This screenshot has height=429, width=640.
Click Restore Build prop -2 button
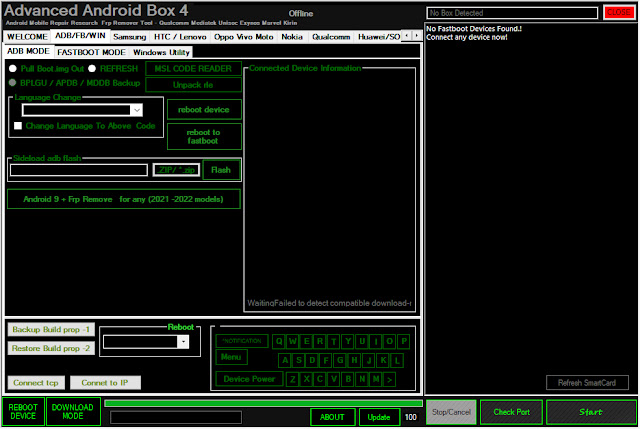point(51,348)
